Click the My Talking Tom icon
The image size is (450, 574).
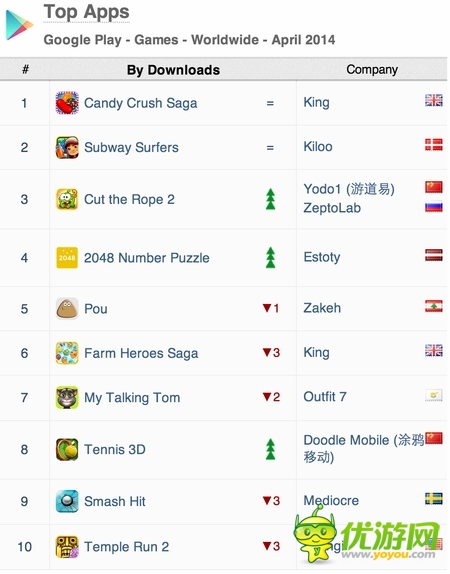(67, 397)
